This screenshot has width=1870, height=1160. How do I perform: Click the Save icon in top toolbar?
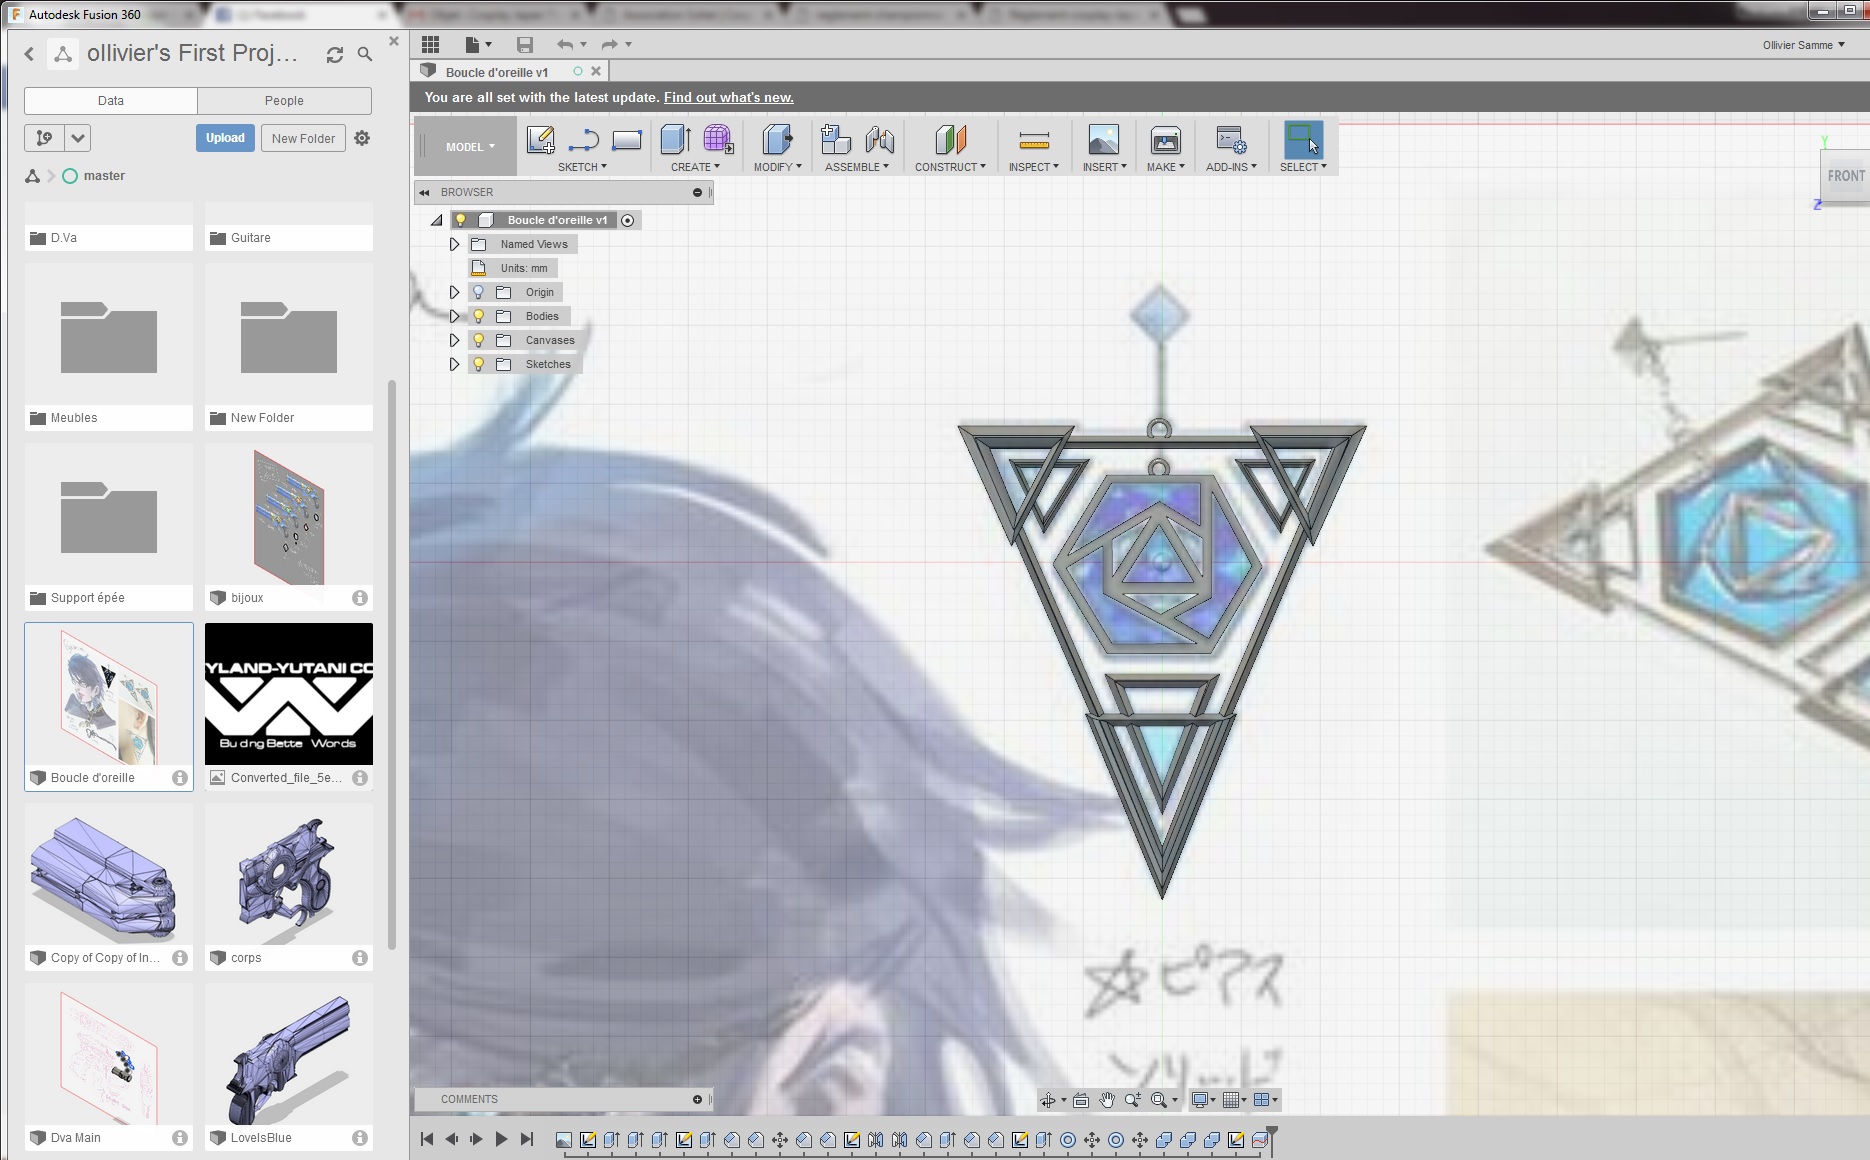click(x=525, y=45)
